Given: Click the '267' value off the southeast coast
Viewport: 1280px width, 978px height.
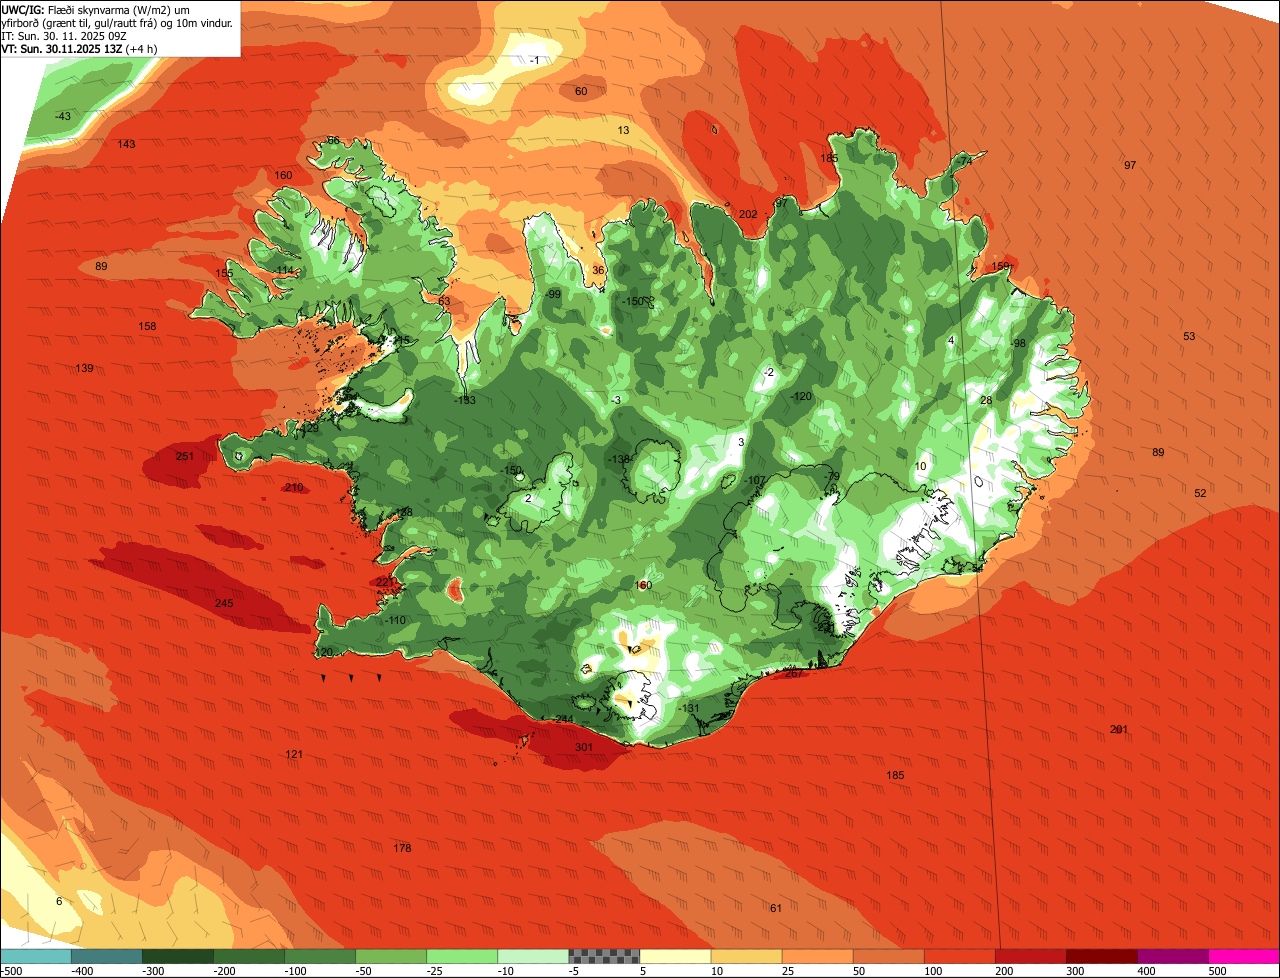Looking at the screenshot, I should (x=794, y=673).
